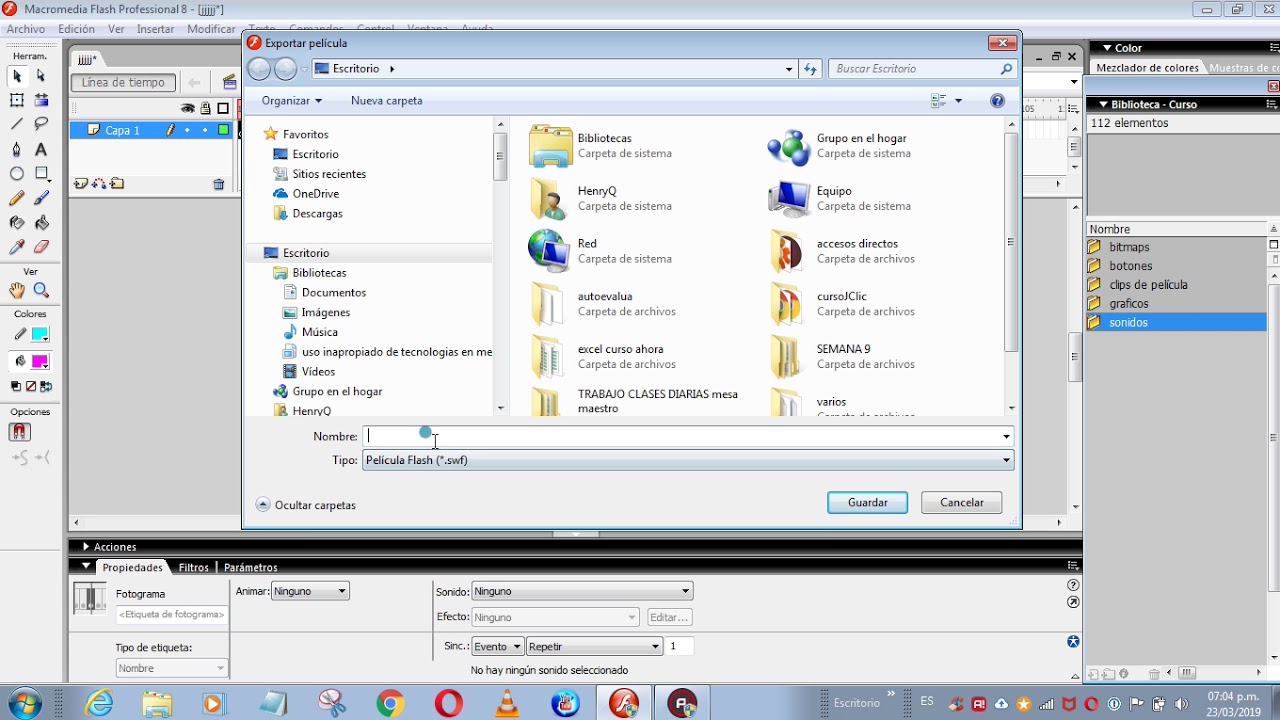Select the Oval tool
This screenshot has width=1280, height=720.
(17, 173)
